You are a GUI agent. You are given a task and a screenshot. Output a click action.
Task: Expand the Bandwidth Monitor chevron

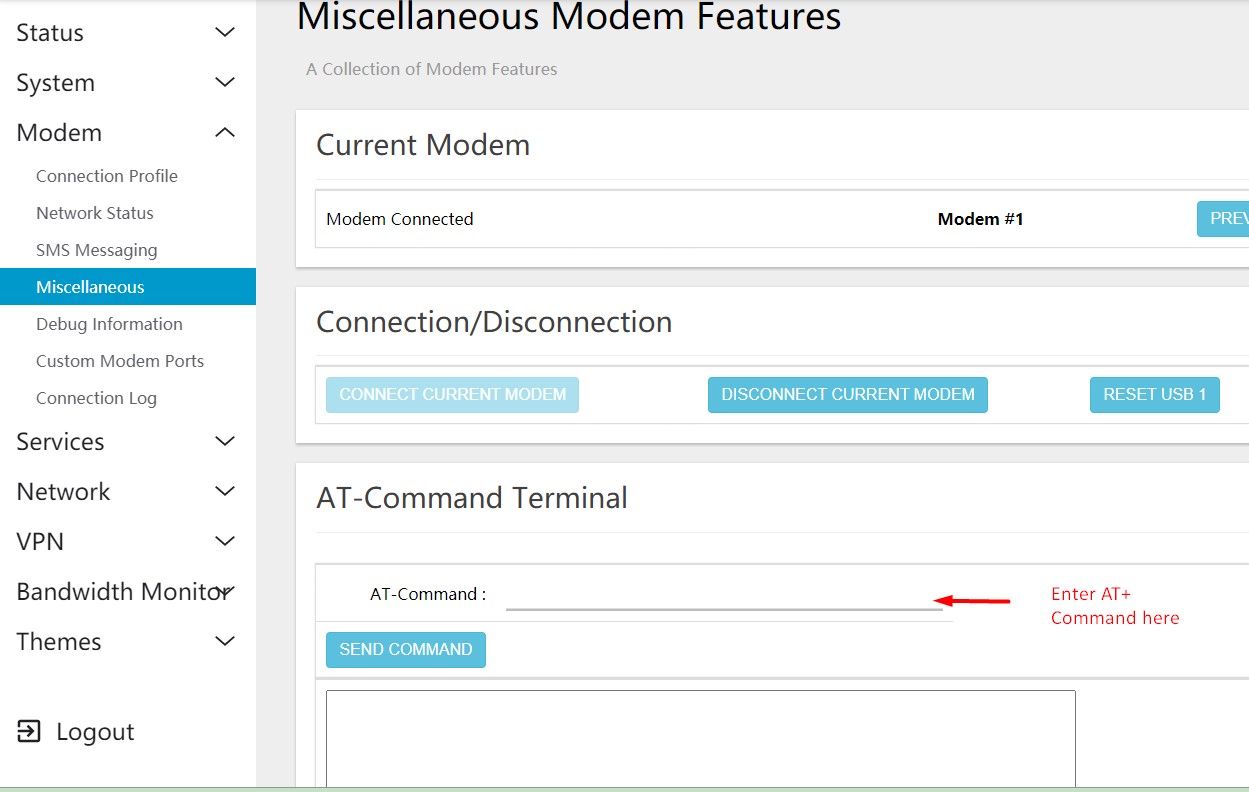click(x=225, y=591)
